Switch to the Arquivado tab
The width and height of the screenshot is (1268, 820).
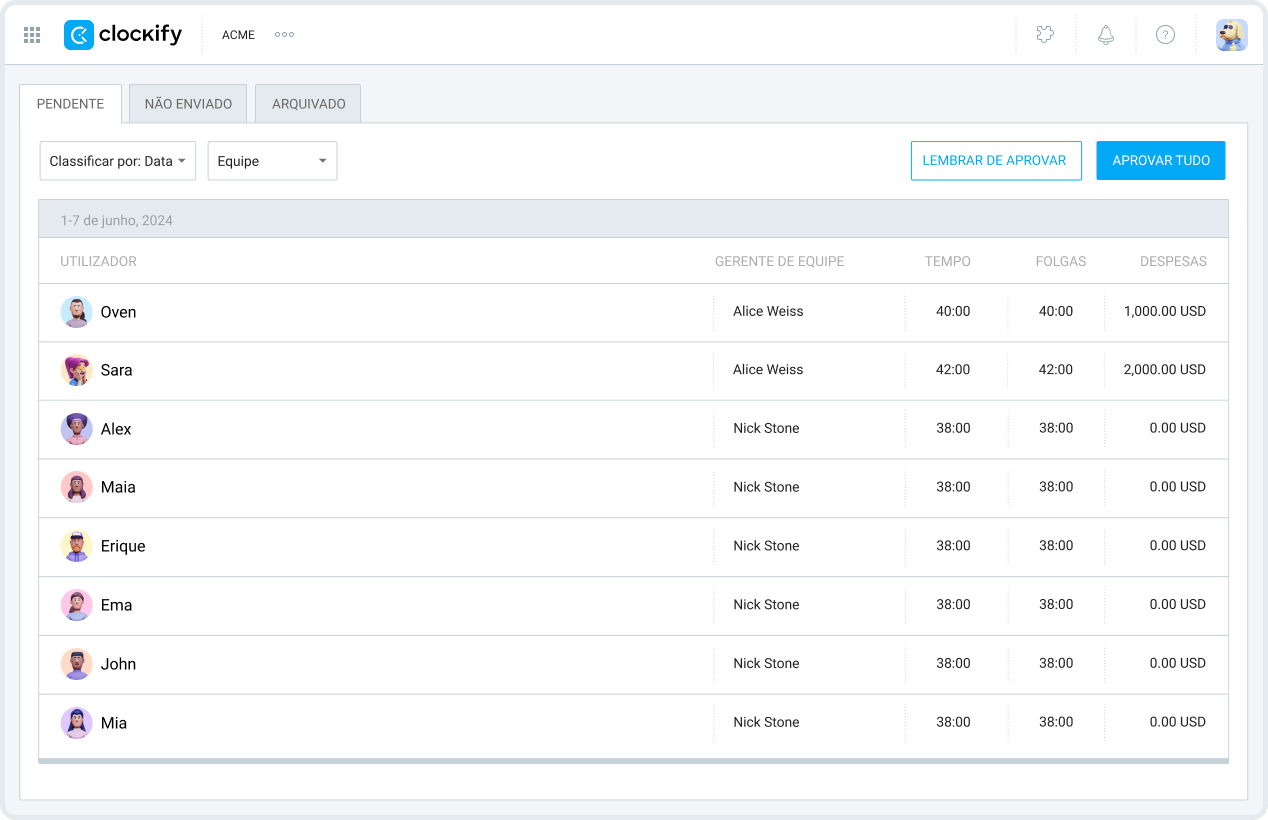tap(308, 104)
